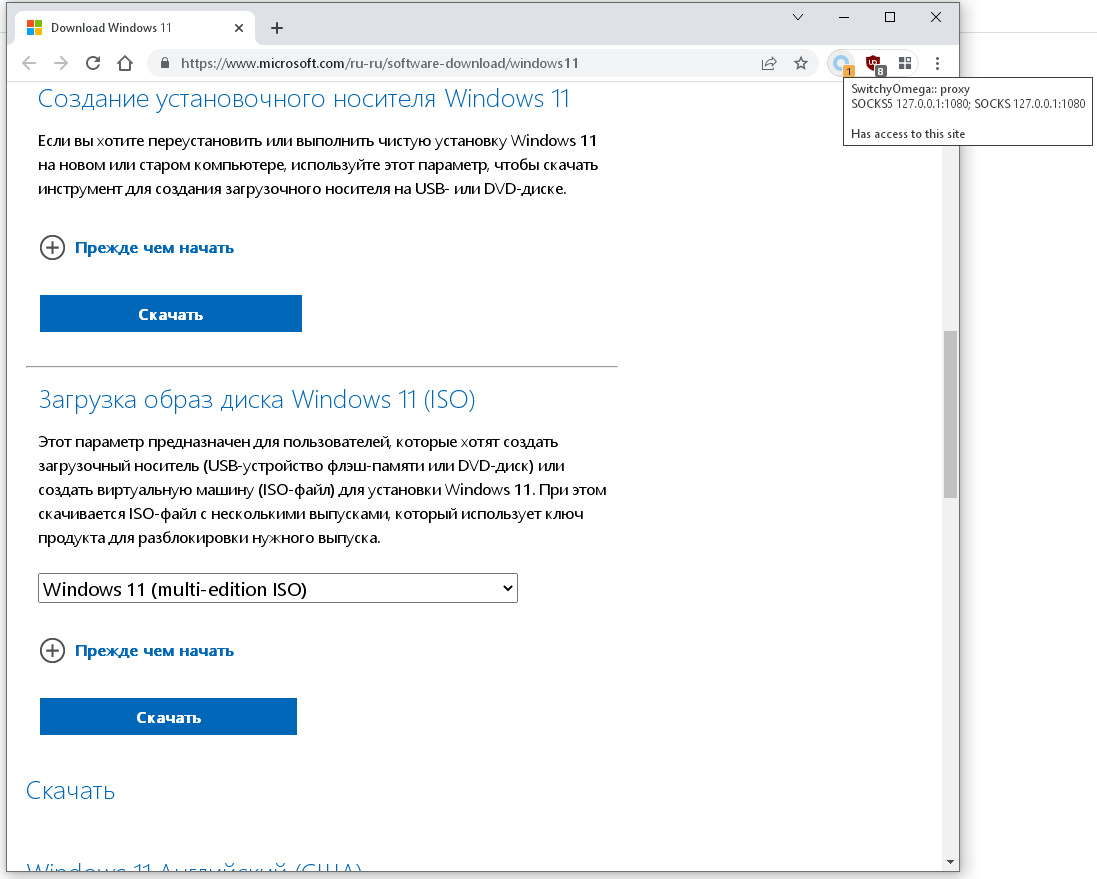
Task: Minimize the browser window
Action: (x=844, y=17)
